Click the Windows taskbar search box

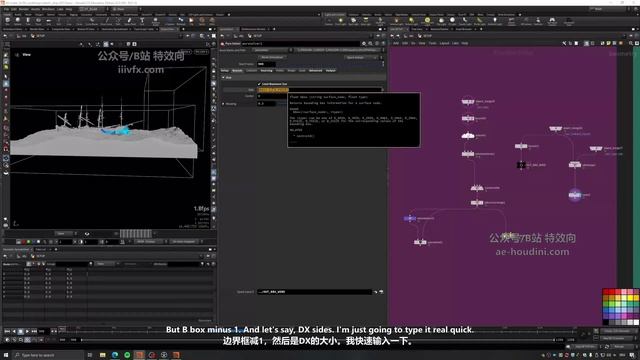[x=48, y=355]
